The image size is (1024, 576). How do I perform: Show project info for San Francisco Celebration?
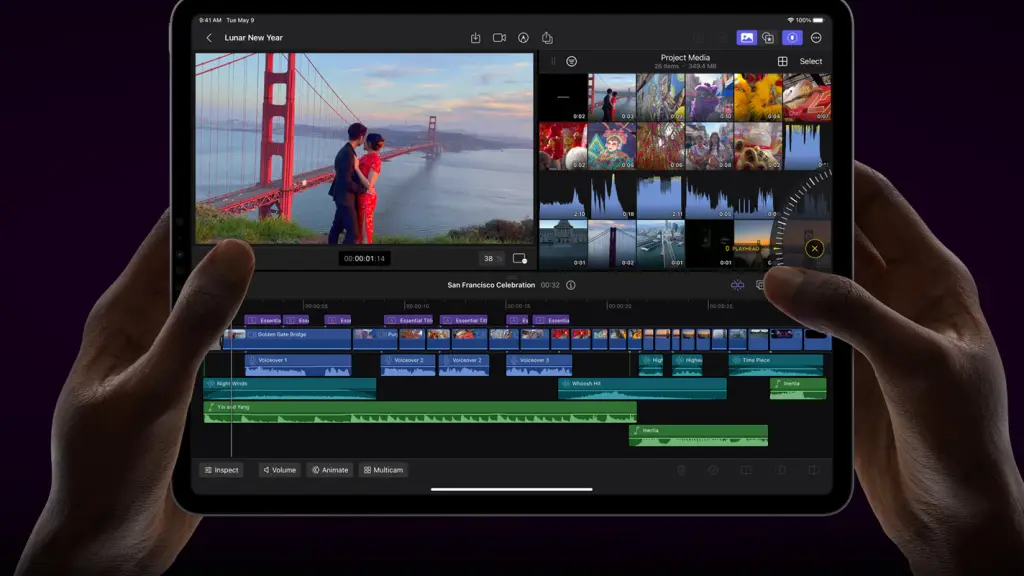(571, 285)
